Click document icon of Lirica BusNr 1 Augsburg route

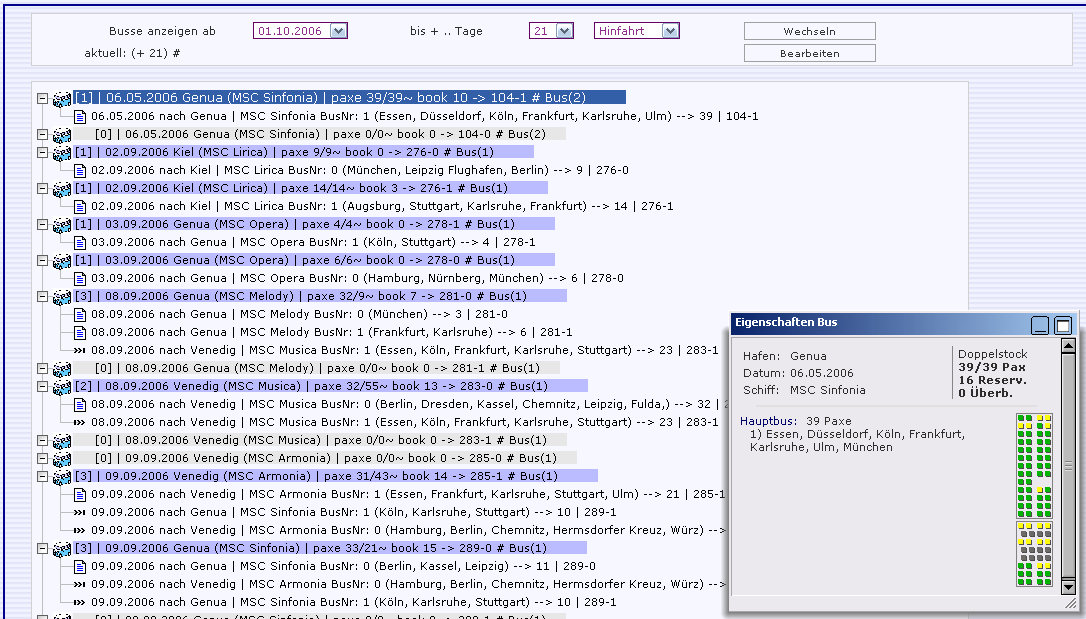click(x=80, y=206)
